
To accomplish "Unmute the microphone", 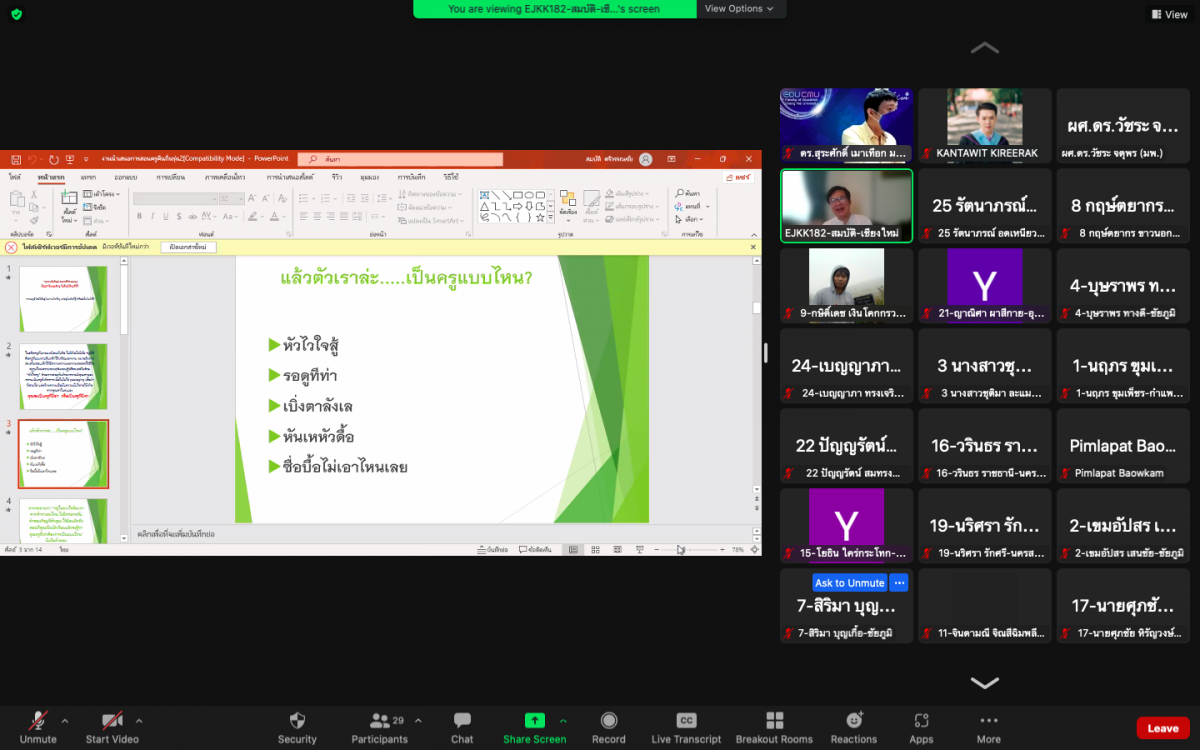I will click(38, 721).
